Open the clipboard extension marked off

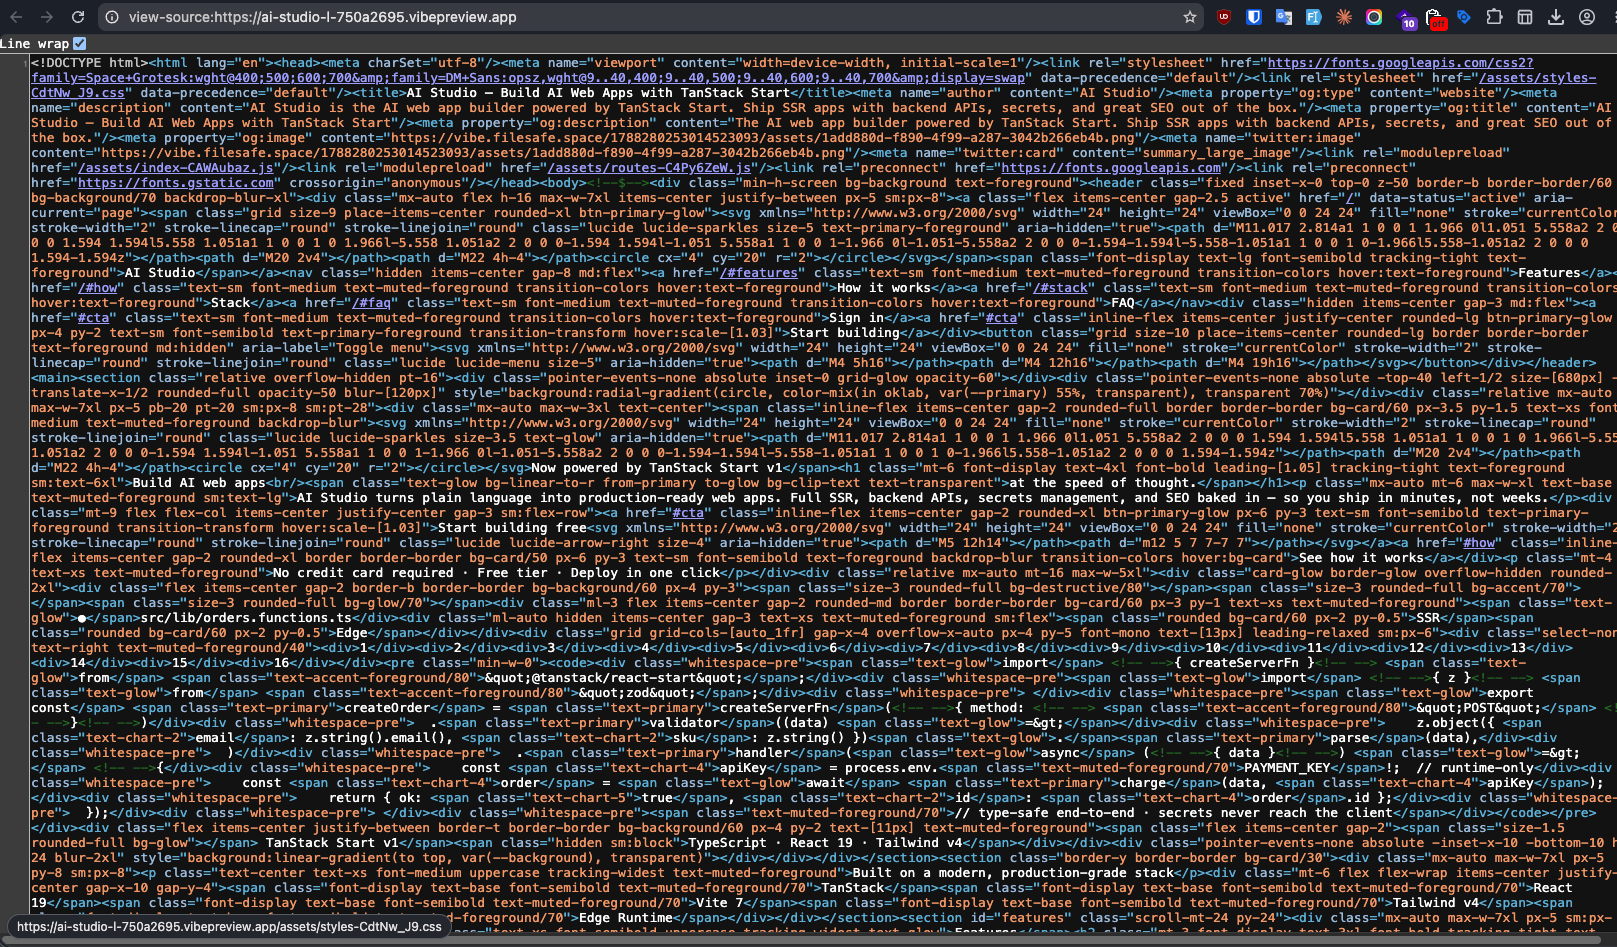[1435, 18]
